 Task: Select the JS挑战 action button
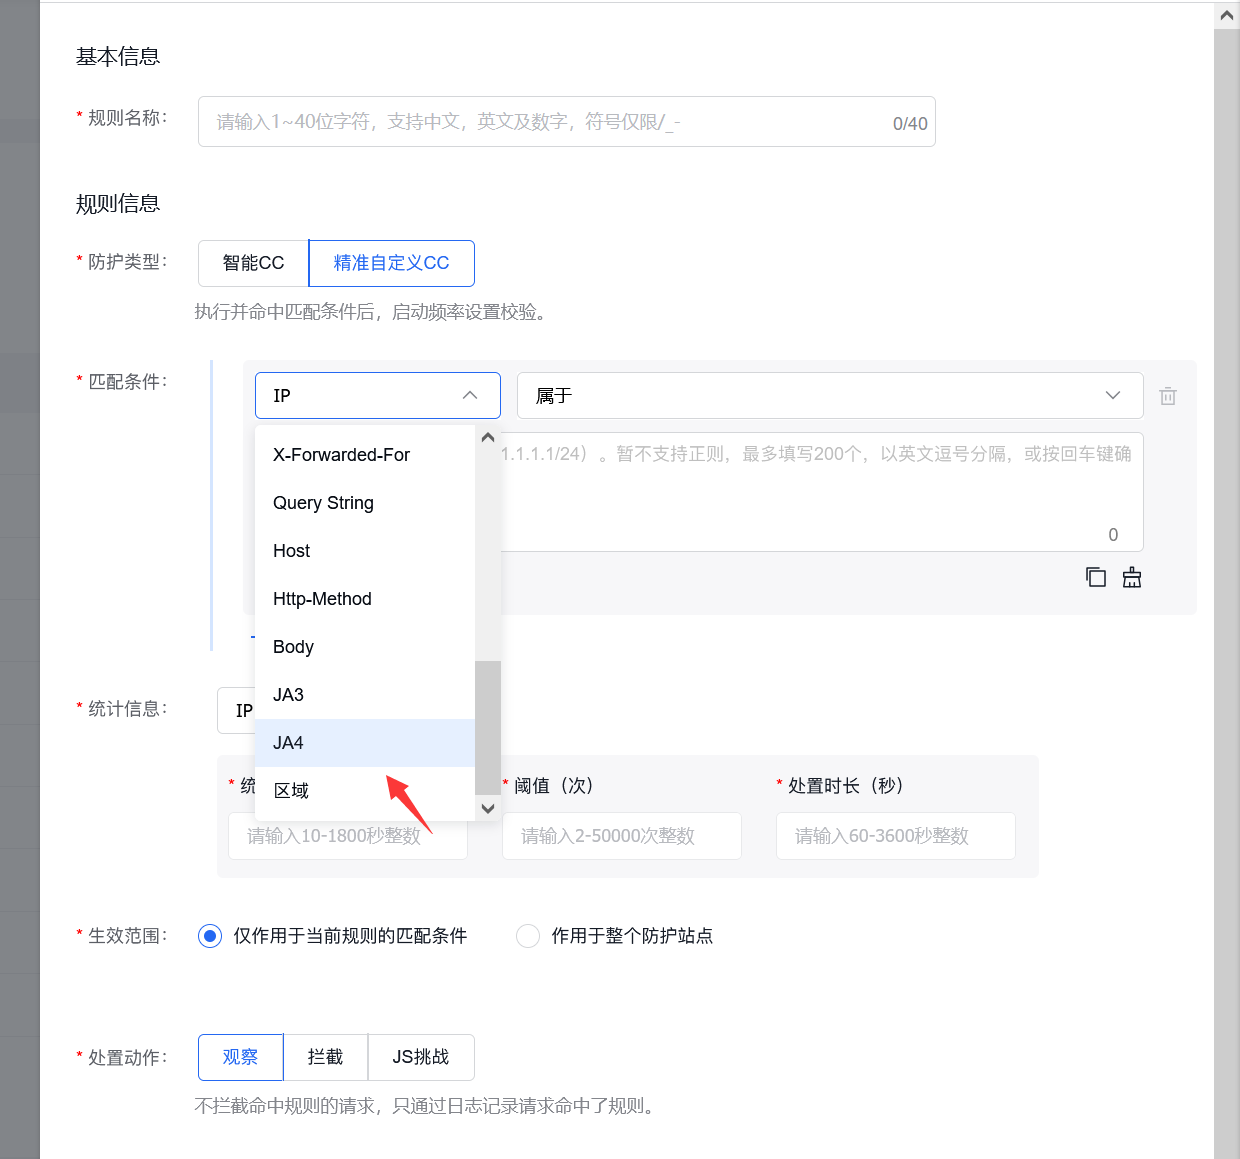[x=421, y=1057]
